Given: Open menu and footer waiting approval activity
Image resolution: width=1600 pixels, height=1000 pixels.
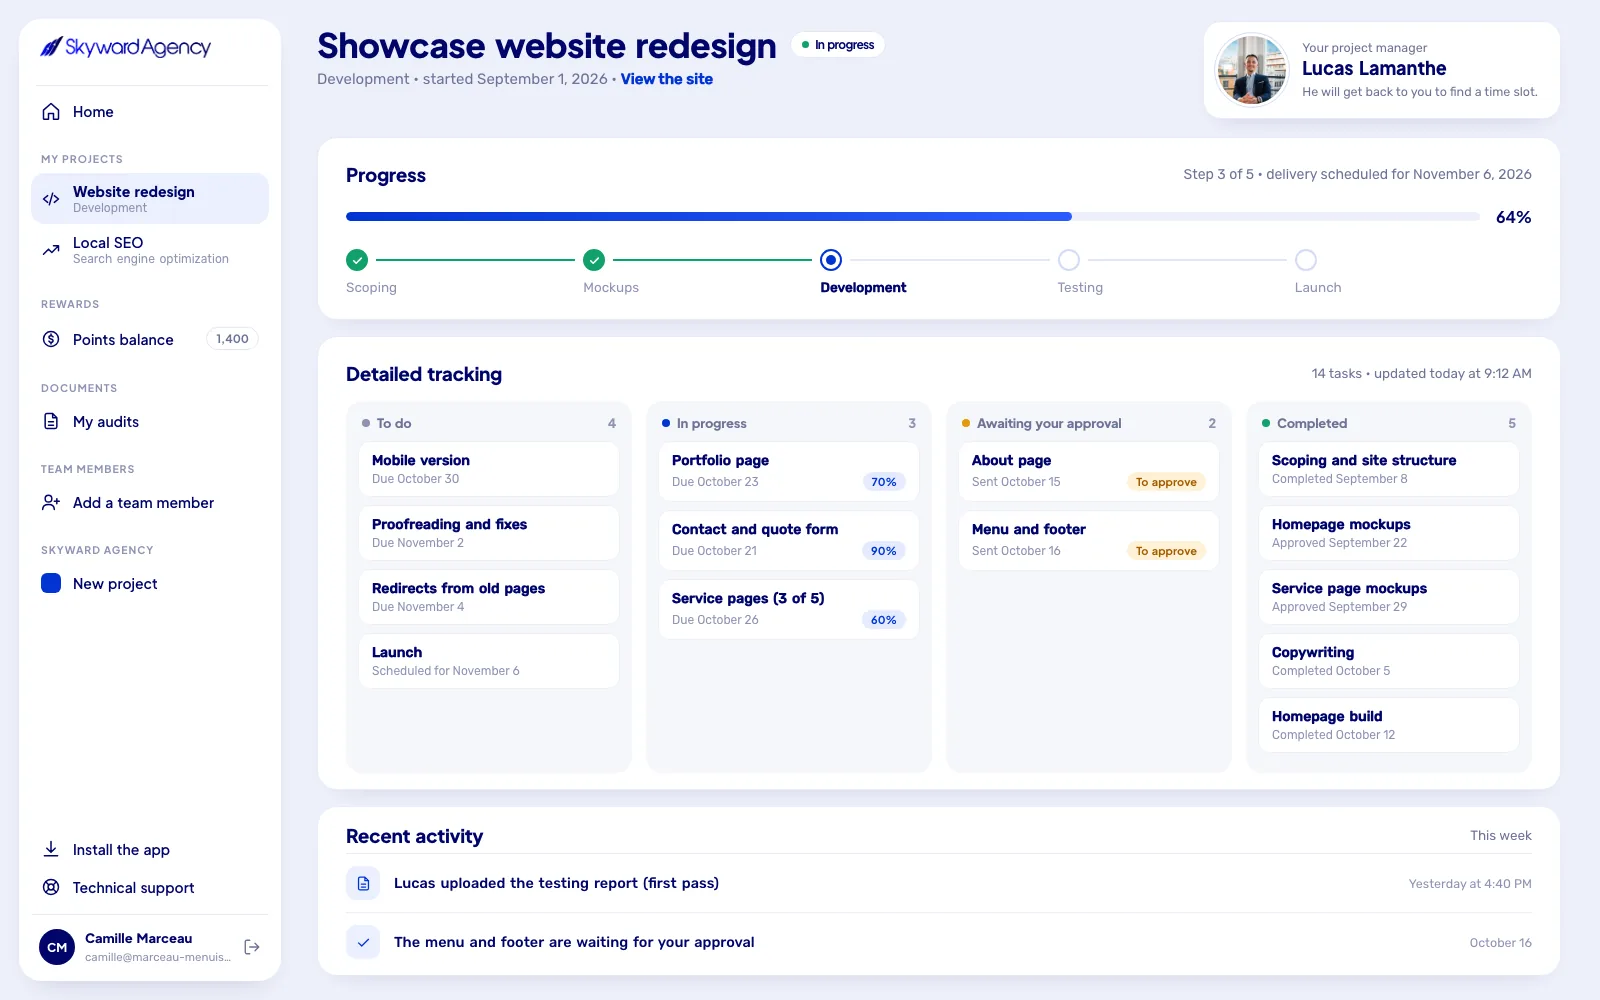Looking at the screenshot, I should pos(939,942).
